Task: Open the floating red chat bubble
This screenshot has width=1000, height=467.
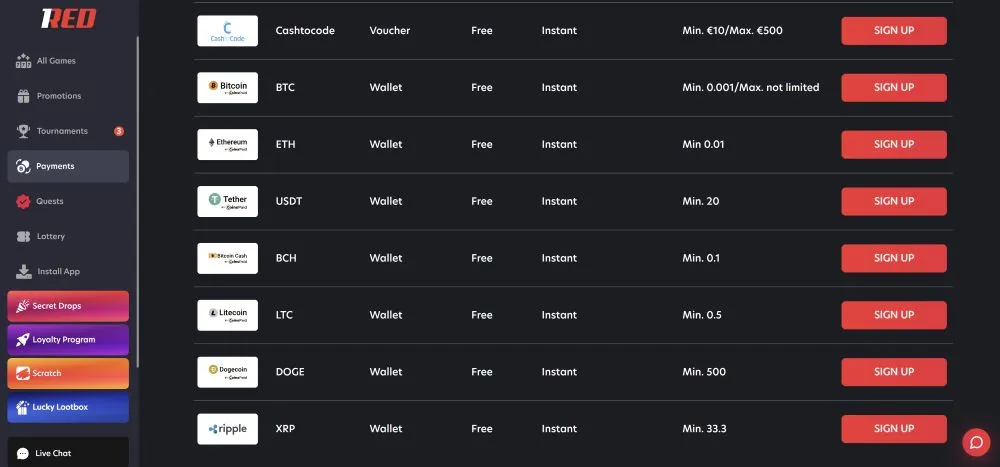Action: coord(976,443)
